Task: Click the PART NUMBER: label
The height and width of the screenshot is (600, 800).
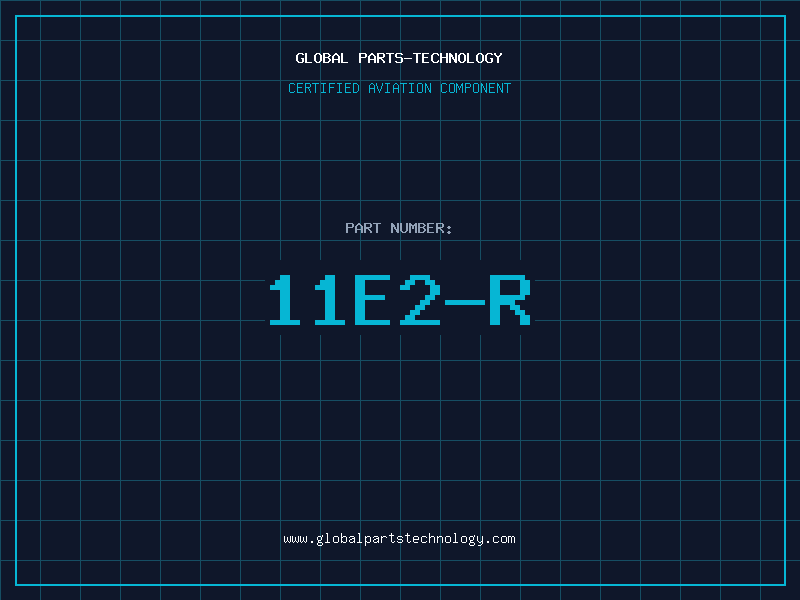Action: 399,228
